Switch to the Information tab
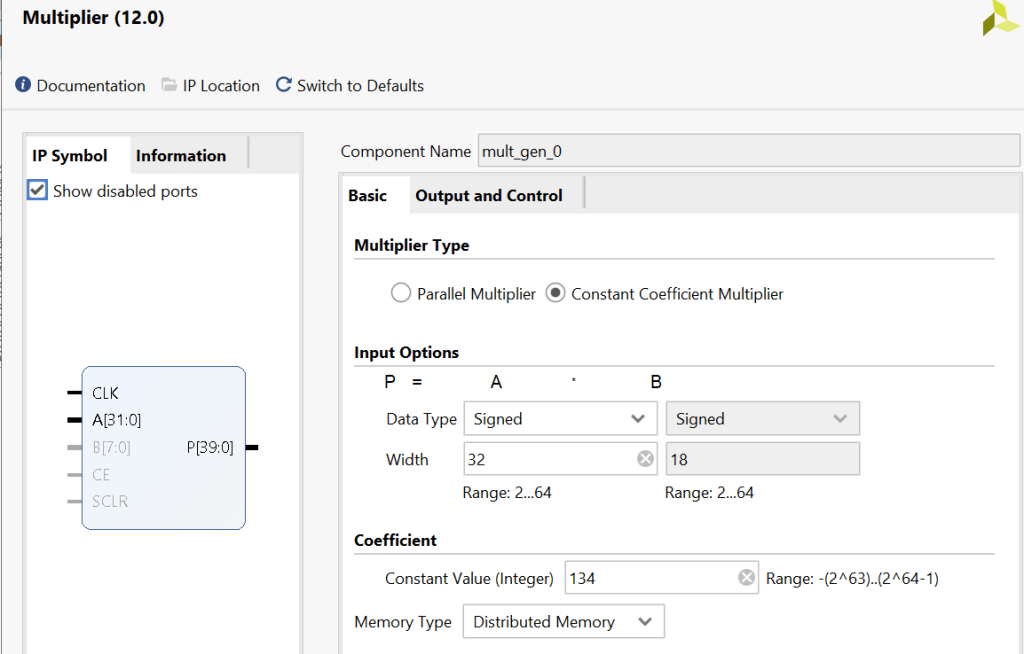The image size is (1024, 654). click(x=181, y=156)
